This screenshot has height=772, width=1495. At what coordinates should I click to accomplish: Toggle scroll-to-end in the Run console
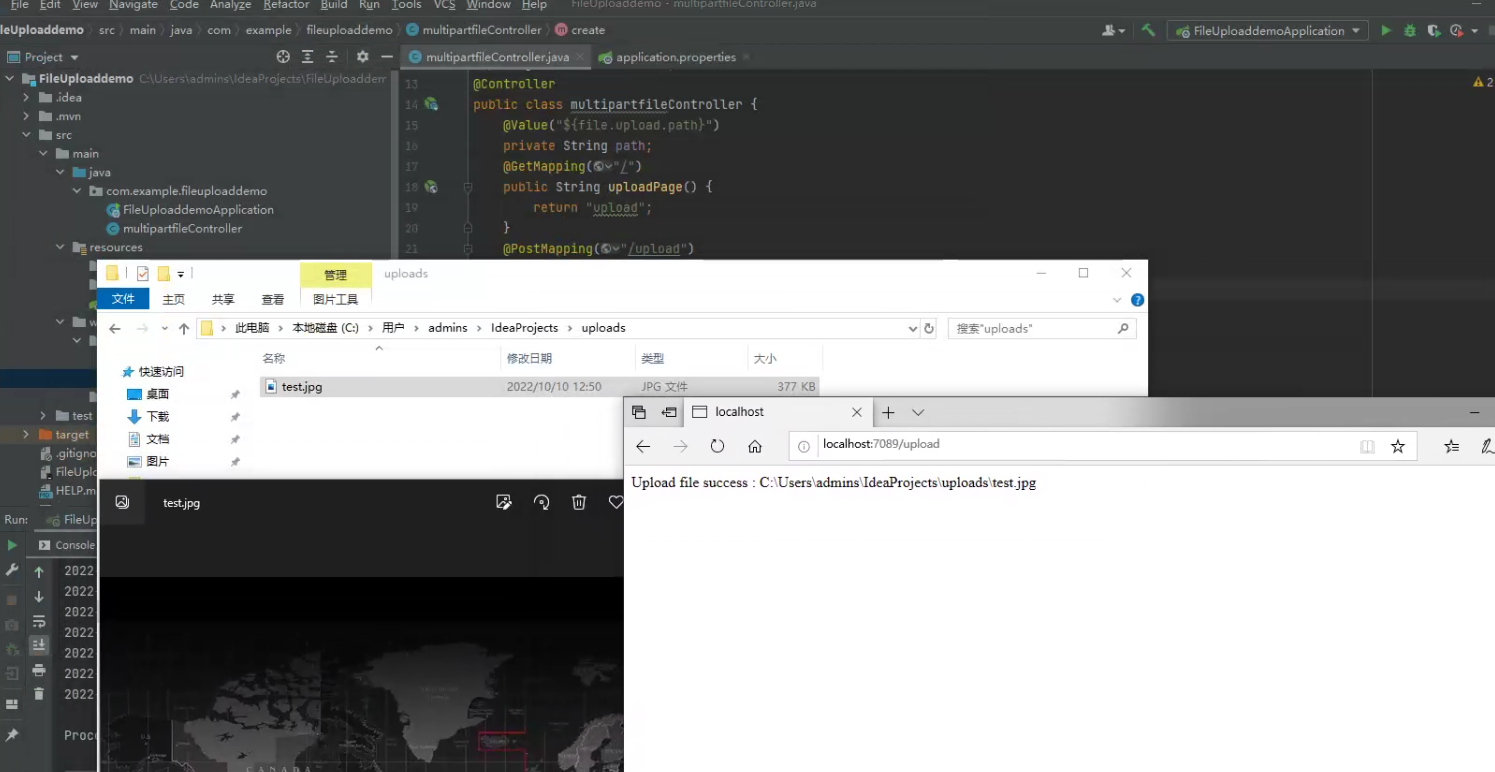click(39, 645)
